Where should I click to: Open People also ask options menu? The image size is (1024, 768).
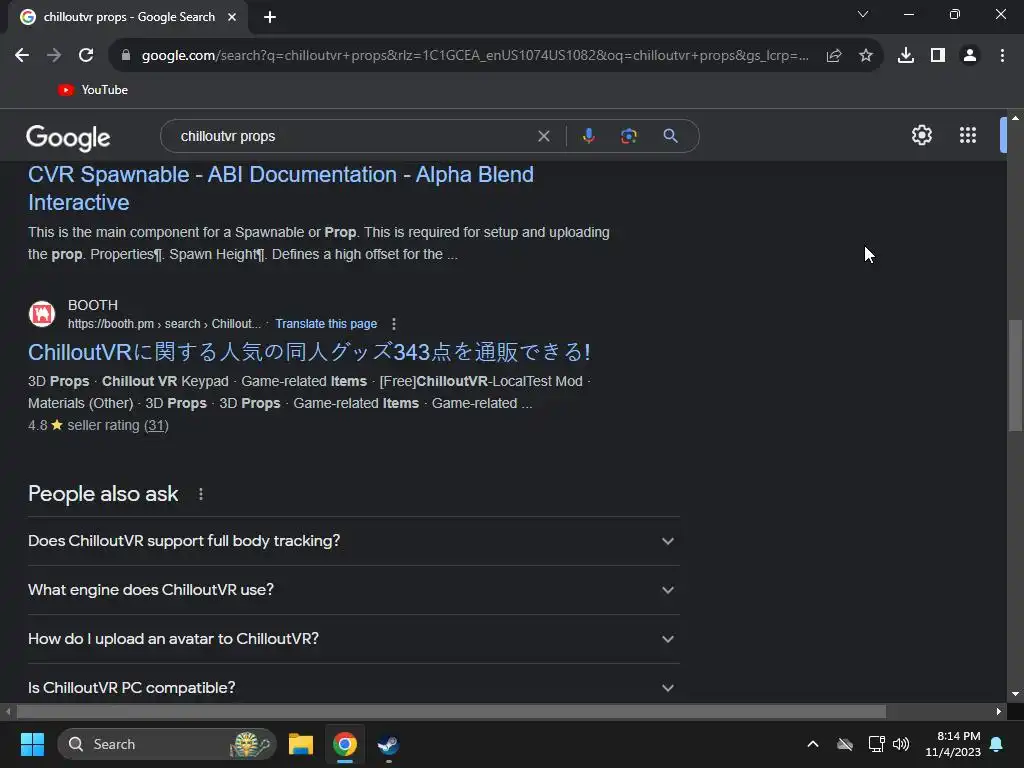200,494
